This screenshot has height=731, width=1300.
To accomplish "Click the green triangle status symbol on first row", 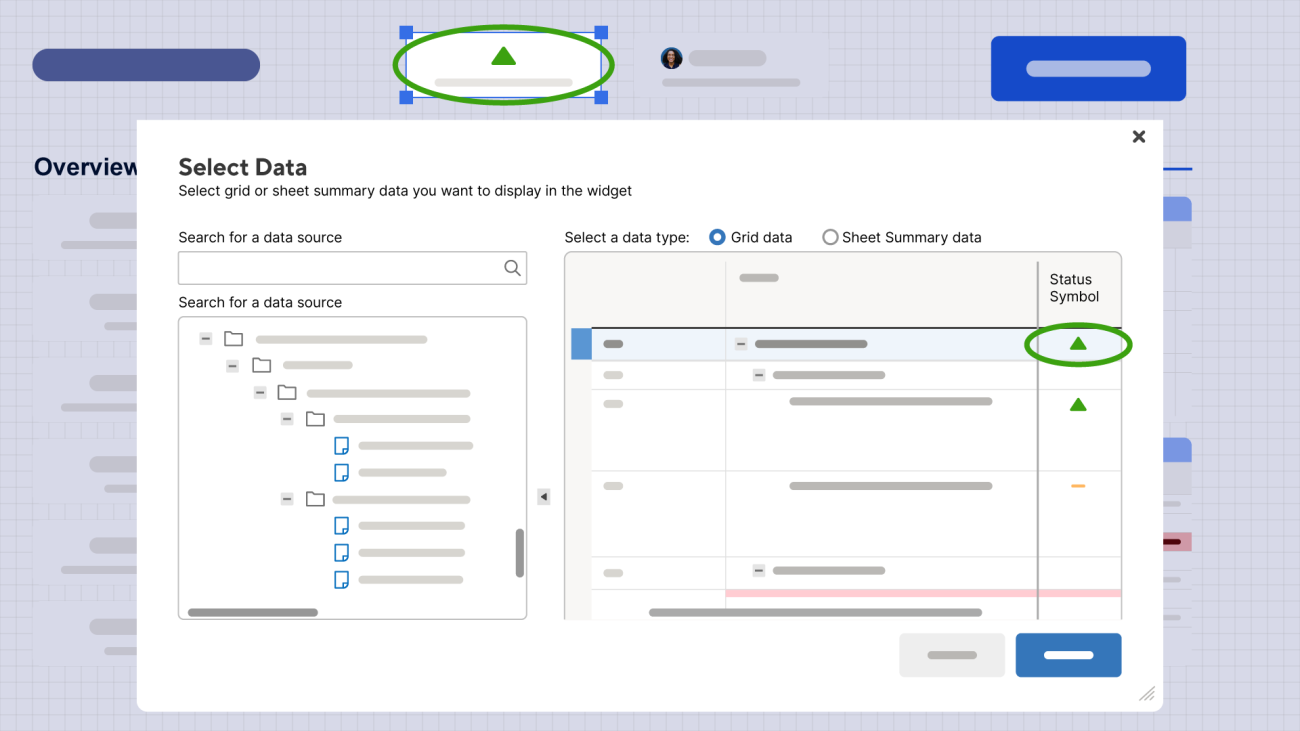I will pos(1078,343).
